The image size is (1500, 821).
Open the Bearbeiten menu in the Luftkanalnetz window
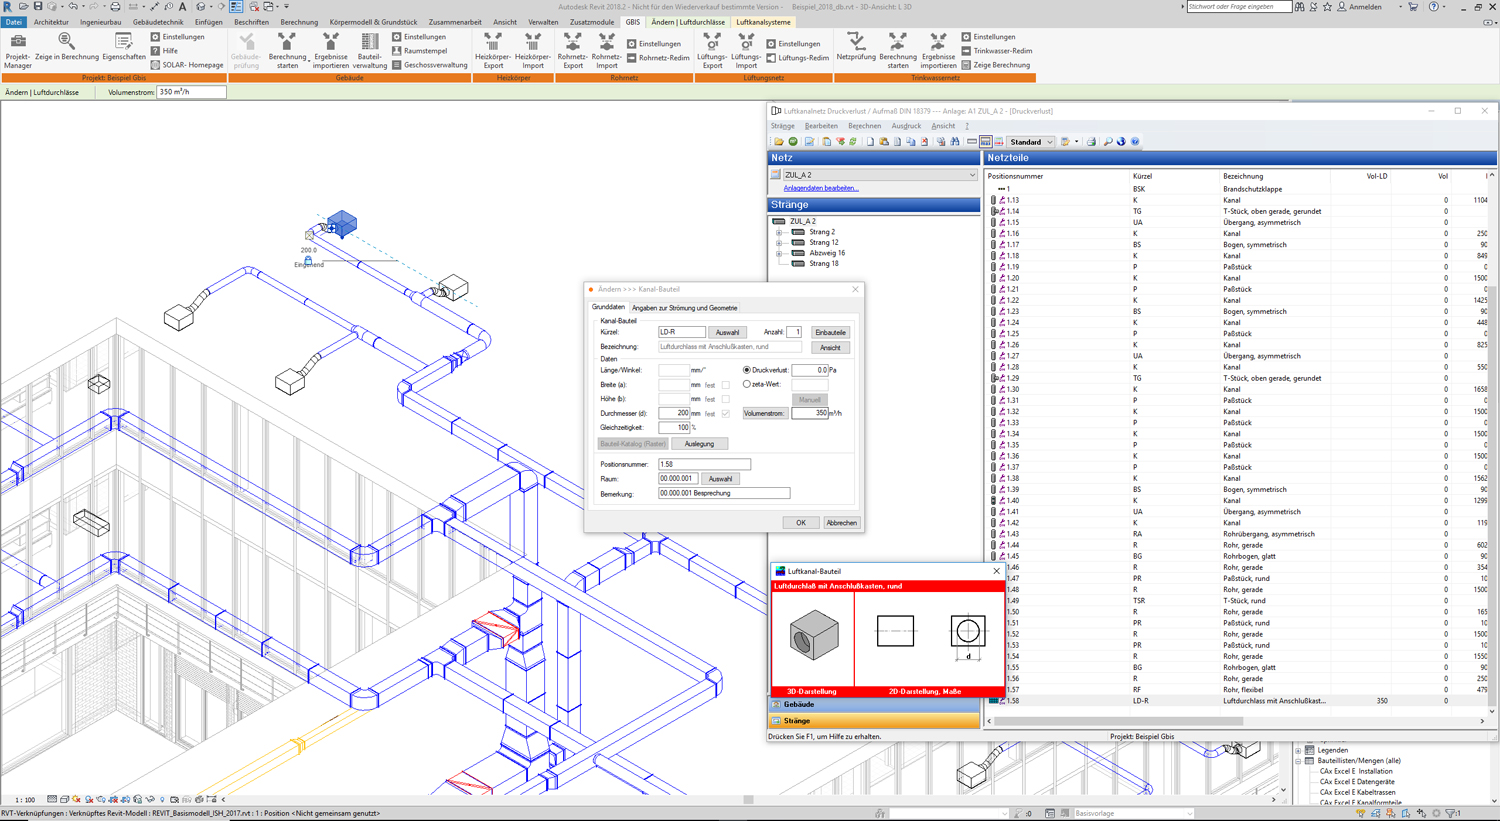(821, 126)
